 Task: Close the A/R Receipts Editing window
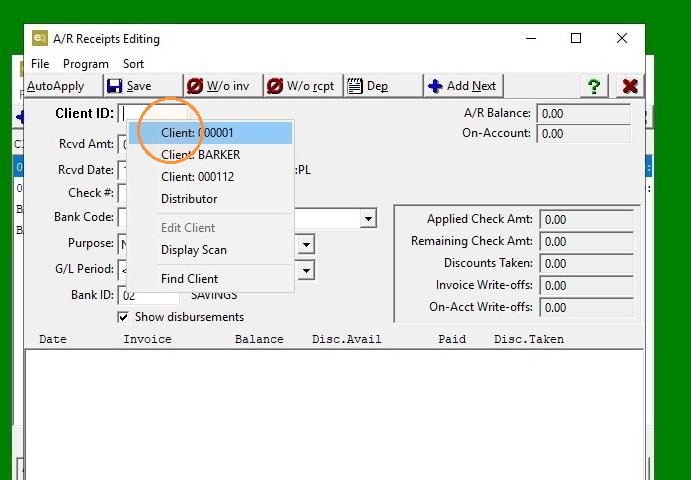(x=622, y=38)
